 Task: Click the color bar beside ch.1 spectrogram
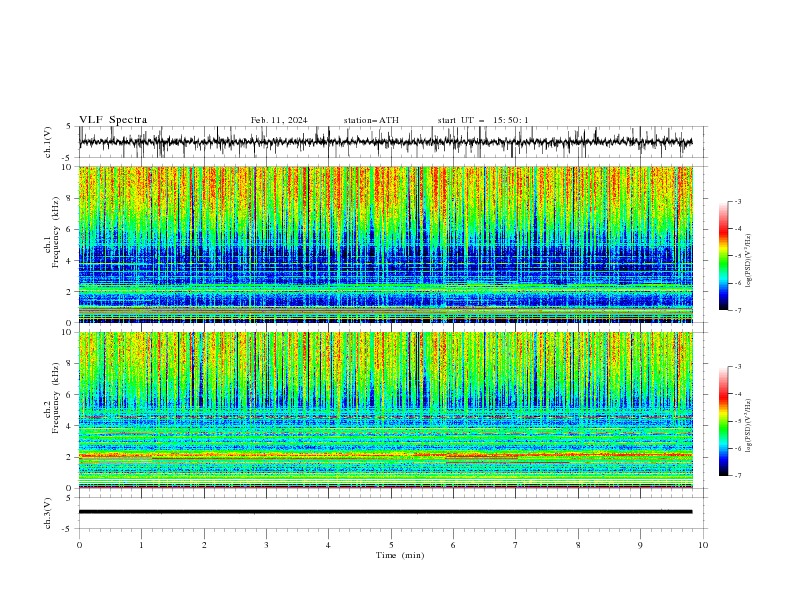pyautogui.click(x=723, y=256)
